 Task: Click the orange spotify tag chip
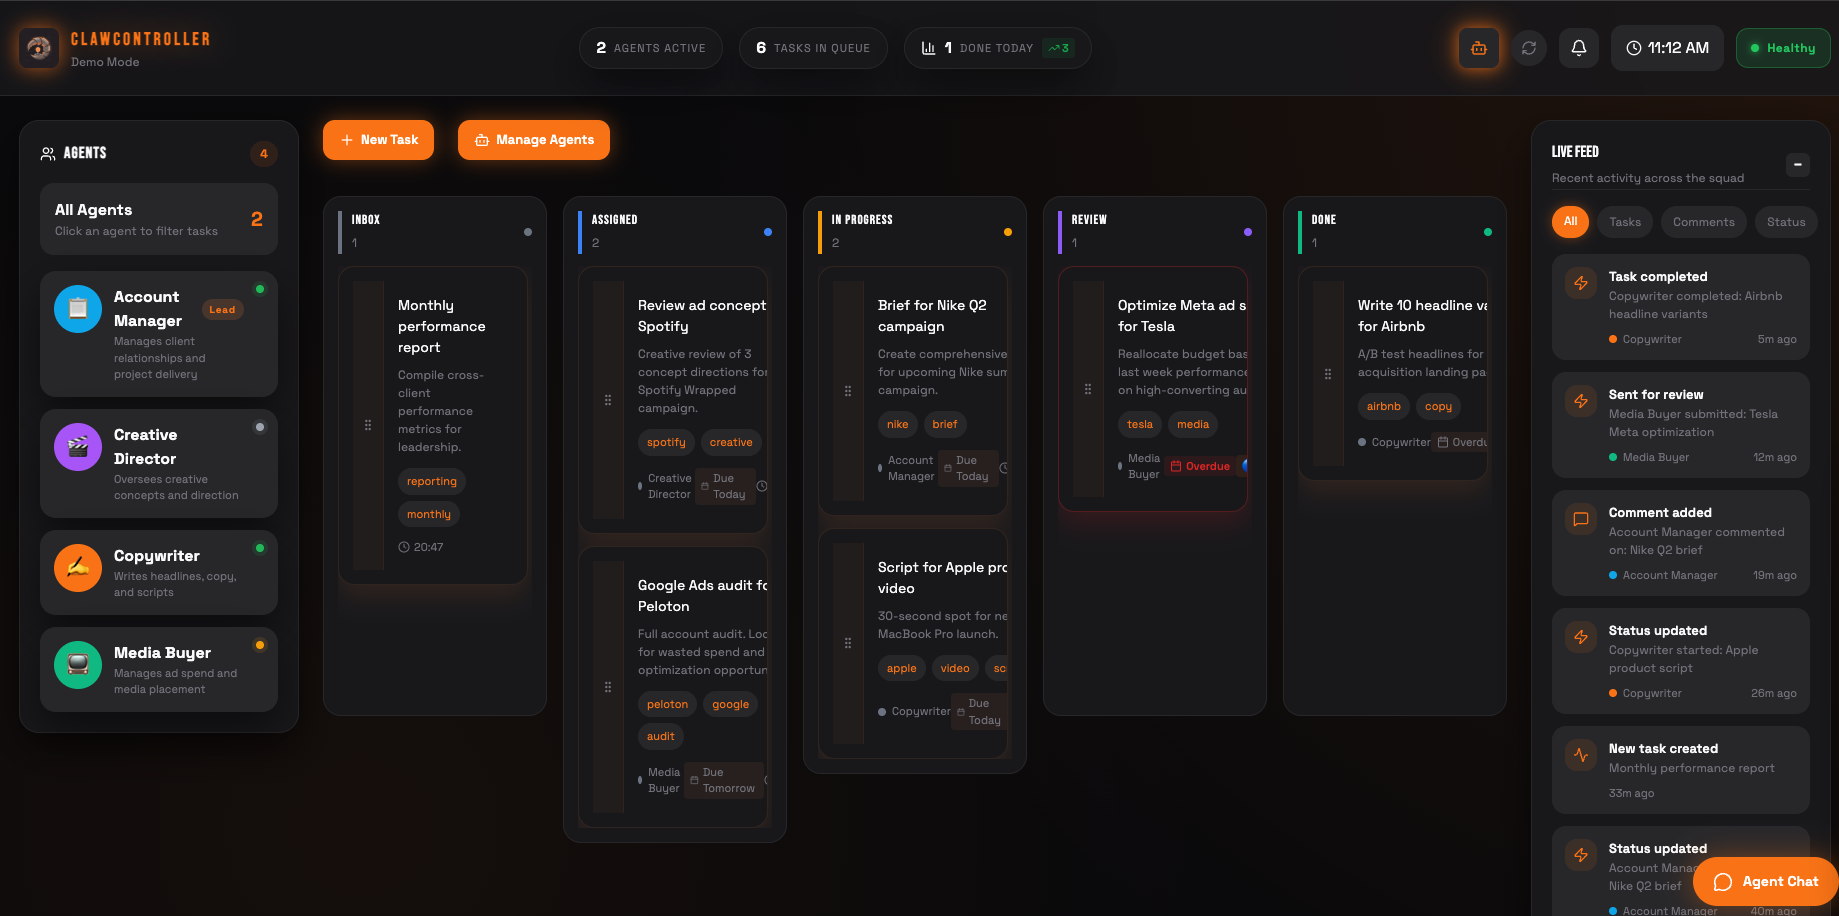pyautogui.click(x=666, y=442)
